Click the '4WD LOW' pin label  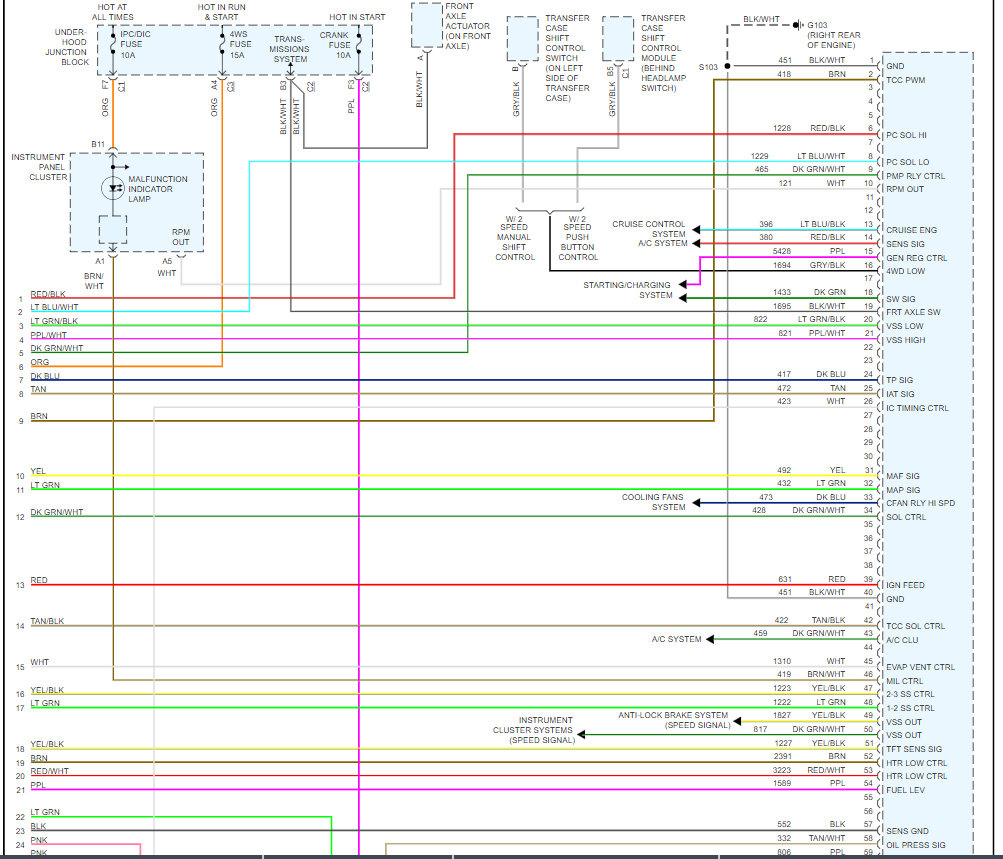point(905,271)
